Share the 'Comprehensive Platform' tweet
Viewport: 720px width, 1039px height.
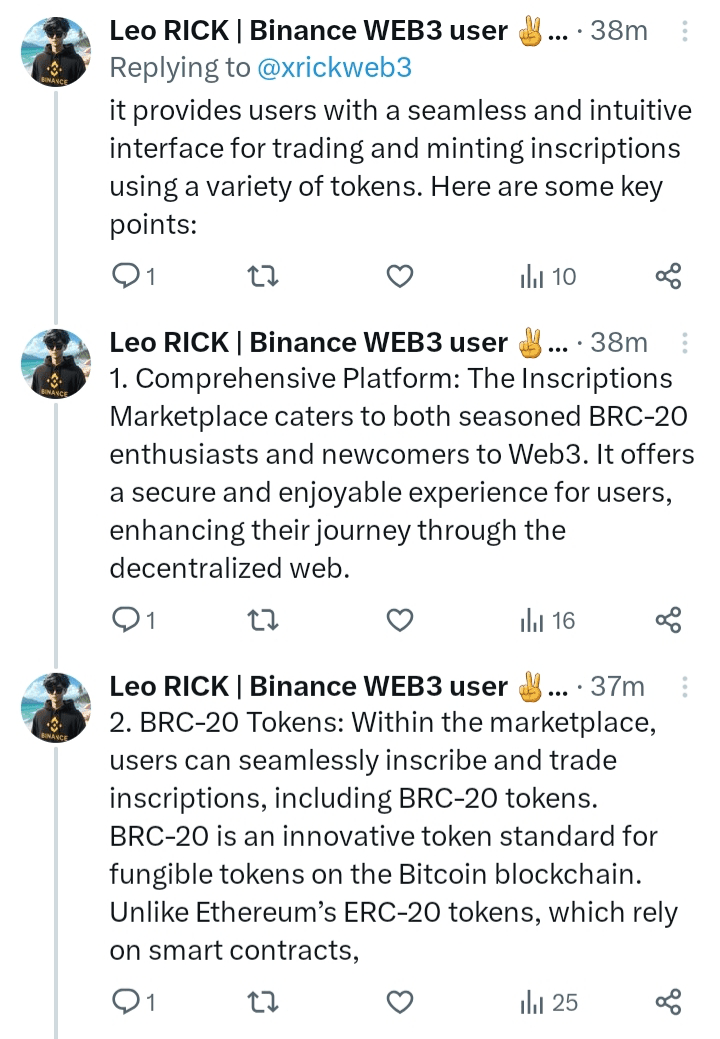click(x=668, y=620)
